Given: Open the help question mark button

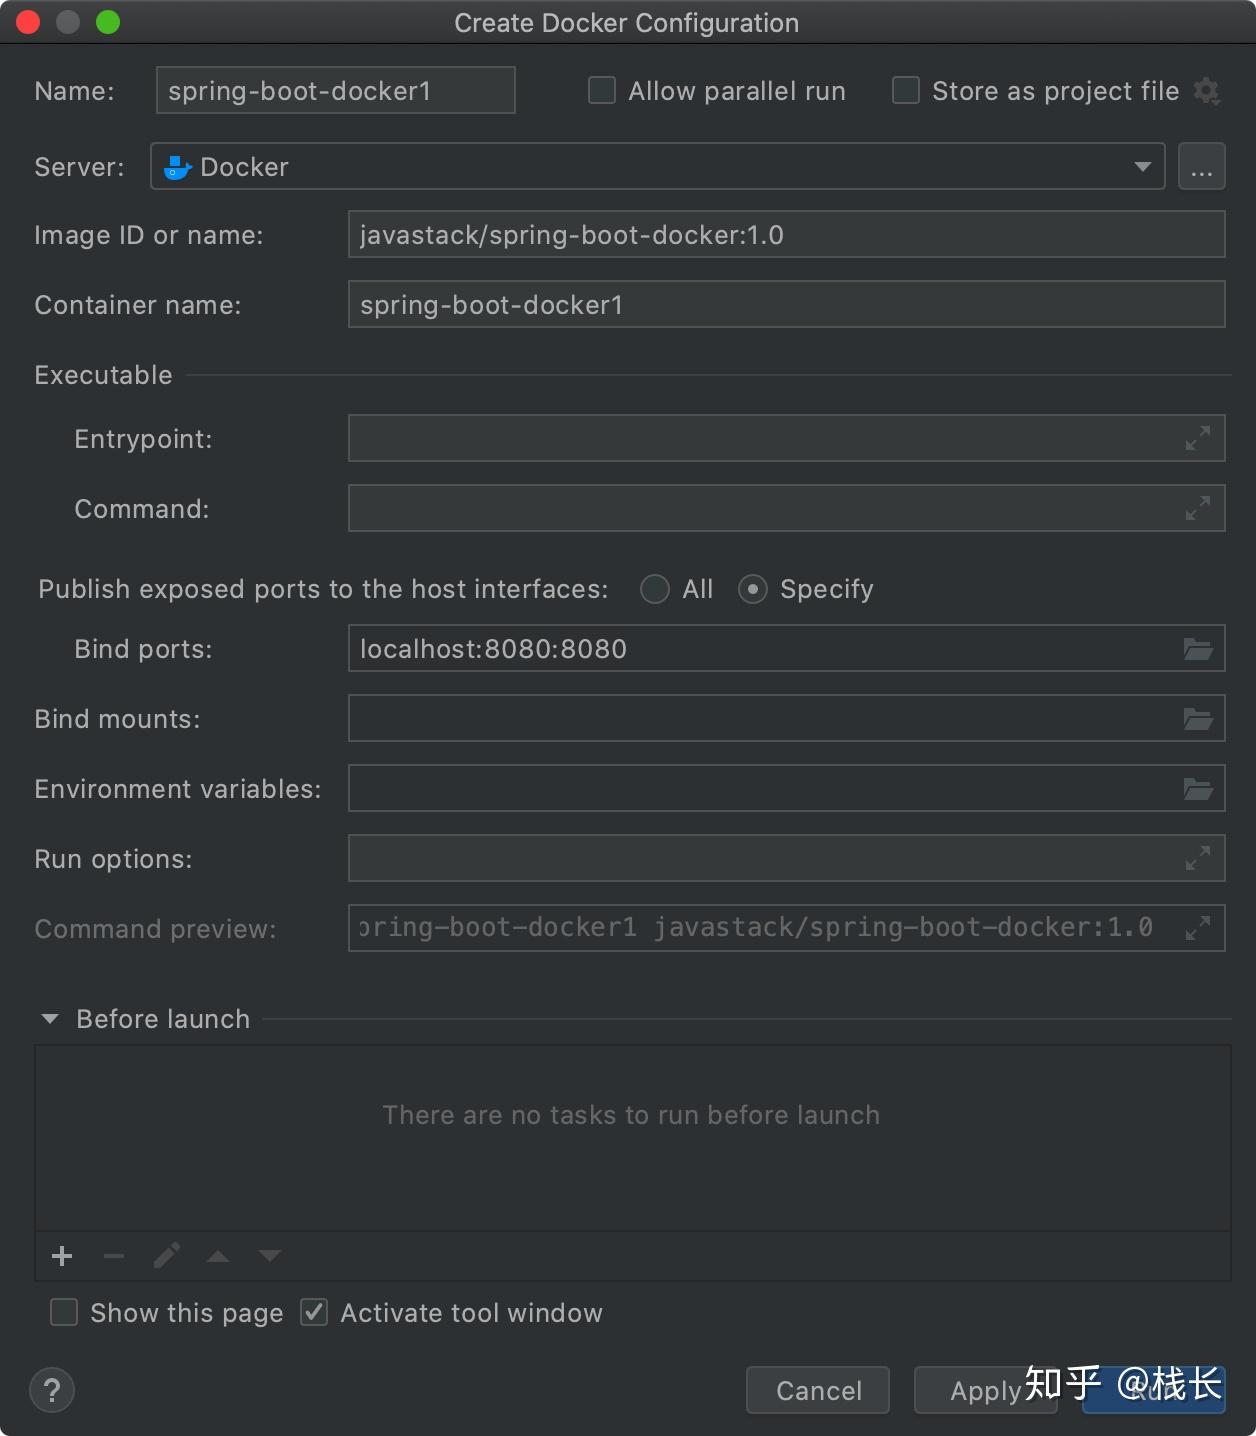Looking at the screenshot, I should click(x=52, y=1390).
